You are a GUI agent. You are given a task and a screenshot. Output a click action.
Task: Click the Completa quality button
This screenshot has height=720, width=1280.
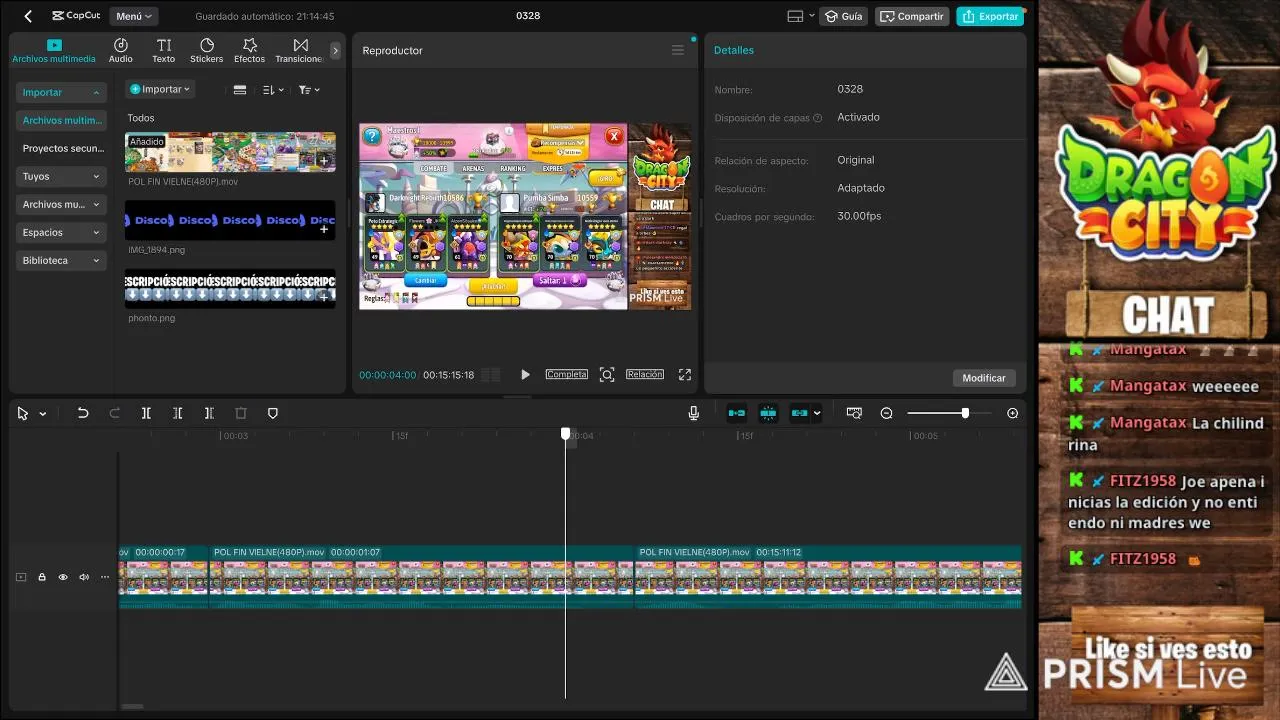pyautogui.click(x=566, y=374)
